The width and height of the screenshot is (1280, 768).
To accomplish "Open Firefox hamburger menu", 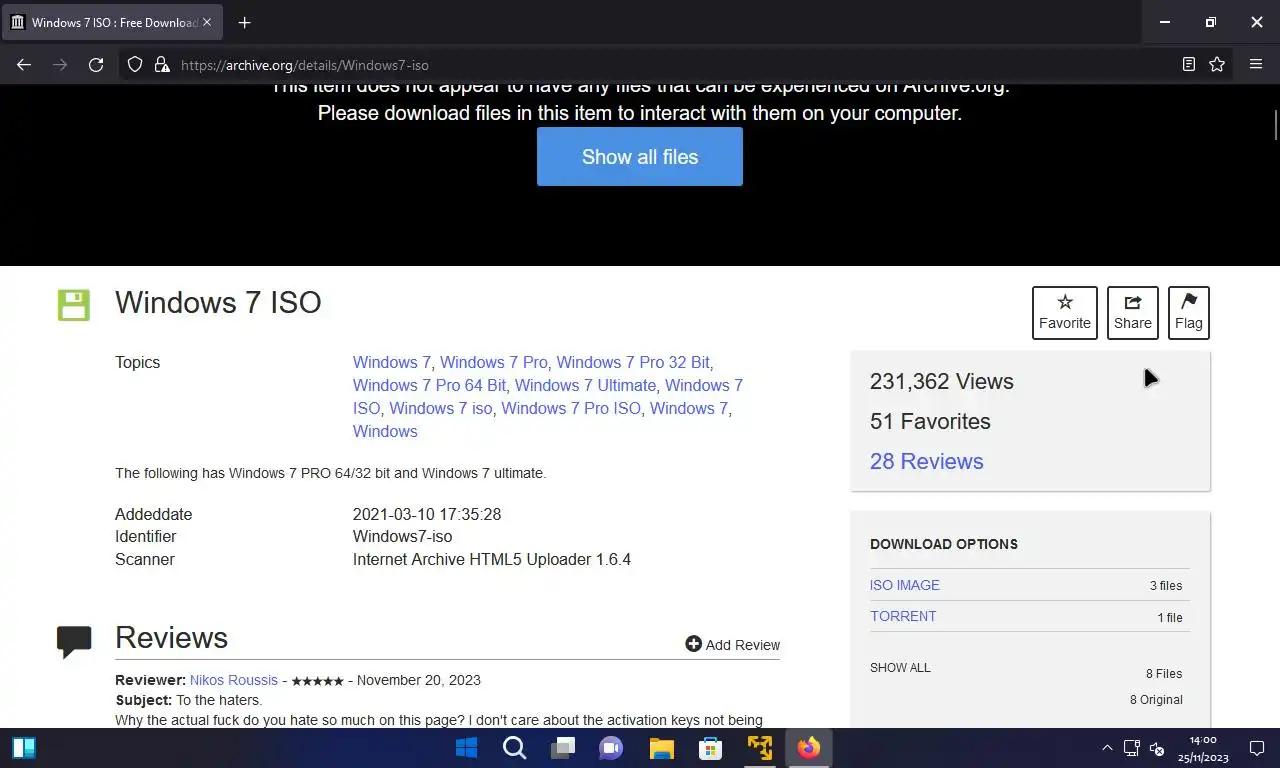I will click(1256, 64).
